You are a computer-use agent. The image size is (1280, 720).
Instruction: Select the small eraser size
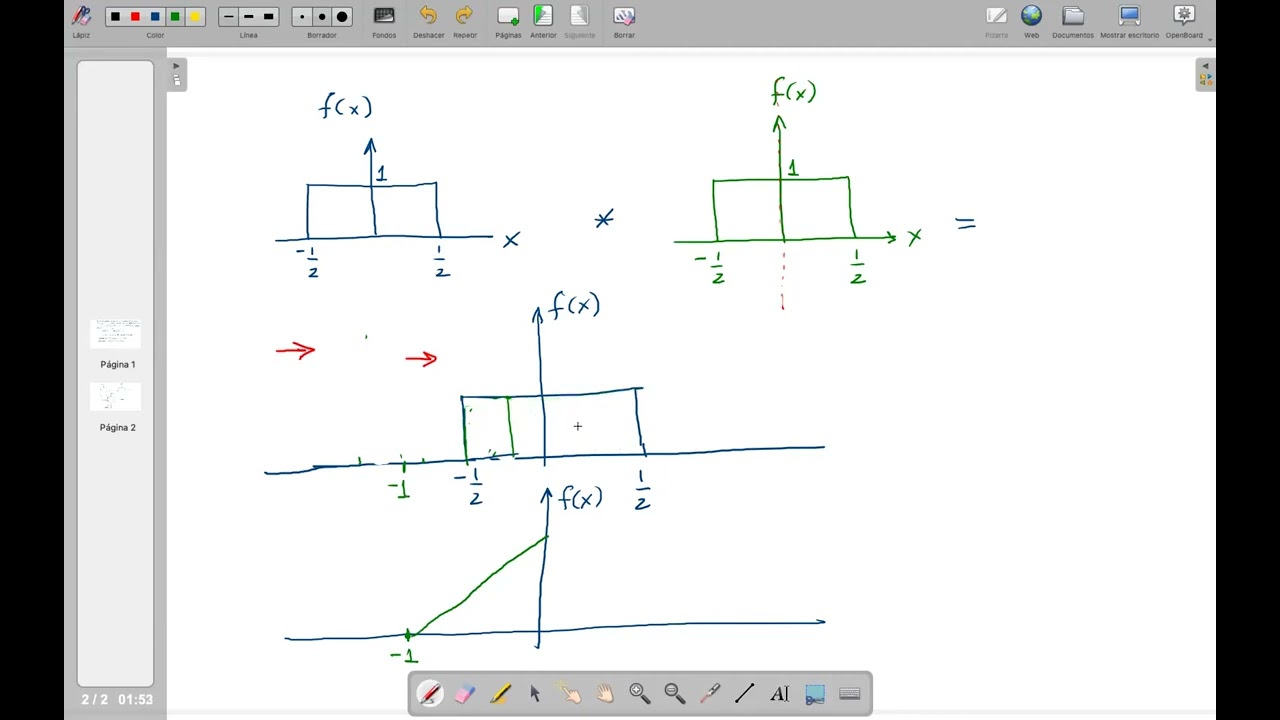(303, 17)
